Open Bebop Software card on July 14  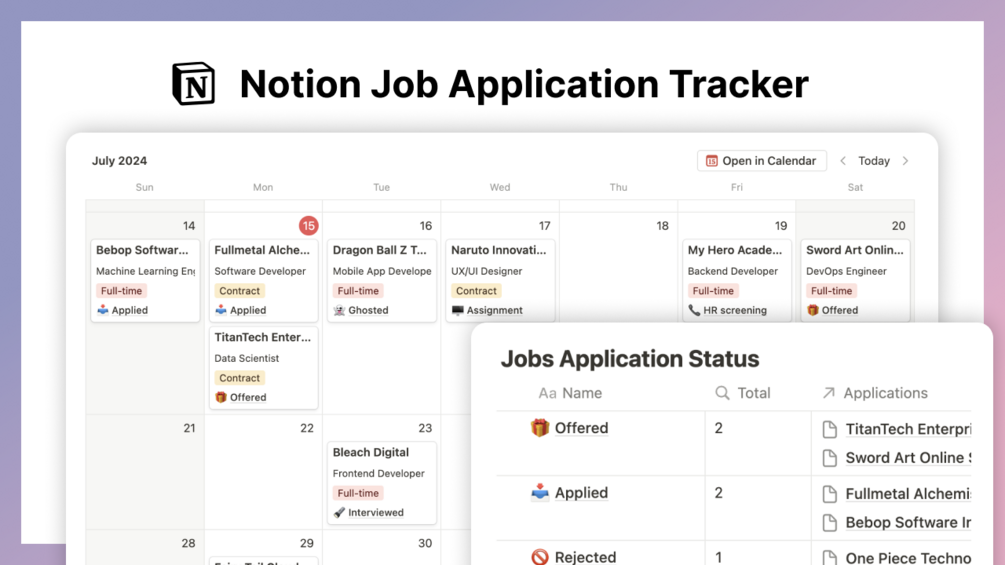[x=145, y=280]
